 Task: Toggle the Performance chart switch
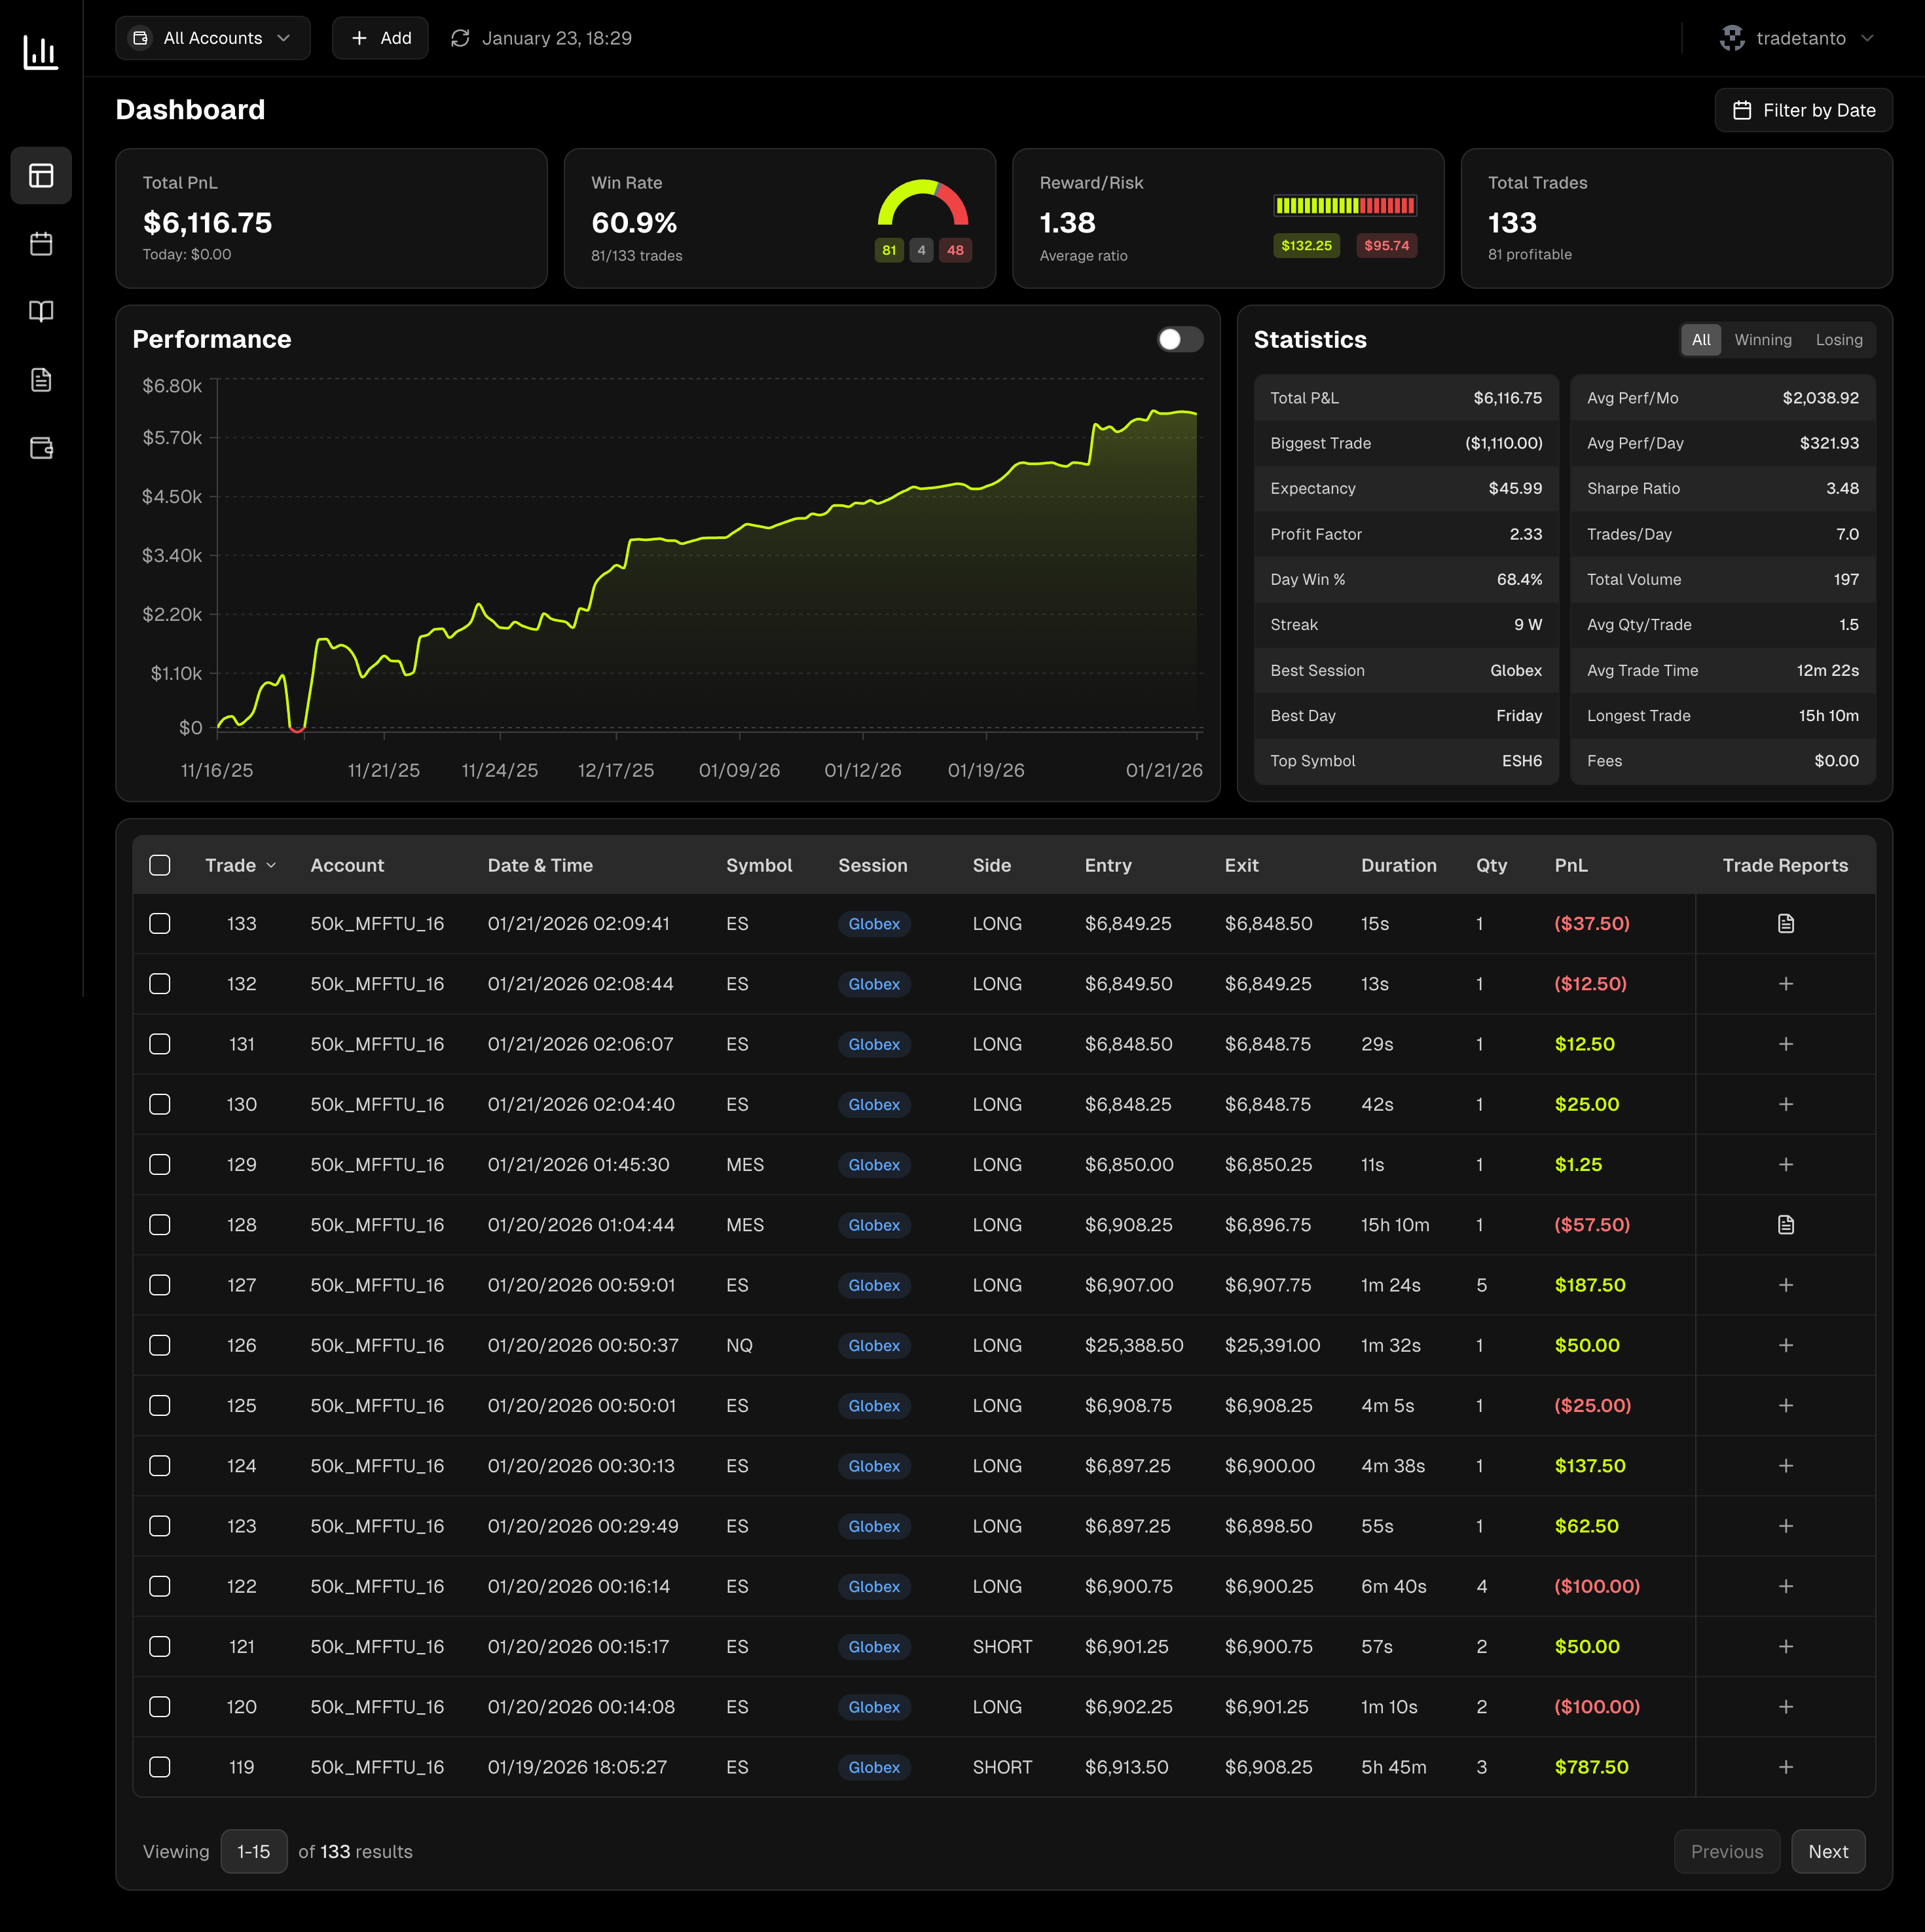[1179, 340]
